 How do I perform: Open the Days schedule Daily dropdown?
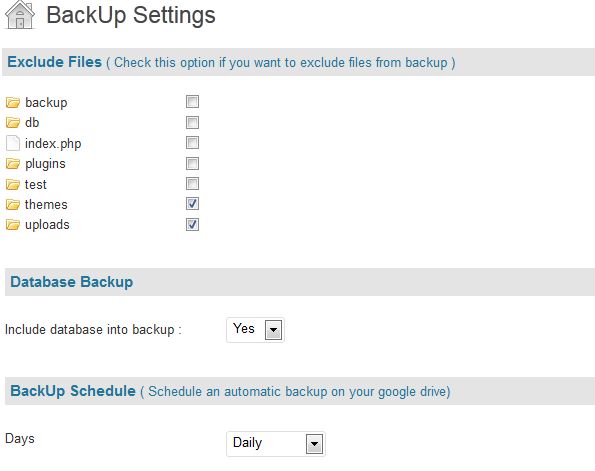pyautogui.click(x=276, y=444)
